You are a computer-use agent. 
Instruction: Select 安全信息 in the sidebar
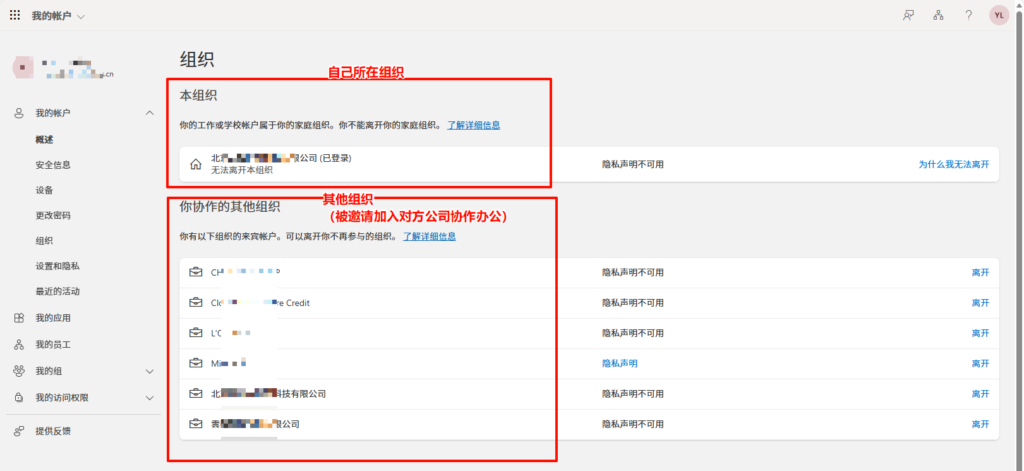tap(52, 164)
